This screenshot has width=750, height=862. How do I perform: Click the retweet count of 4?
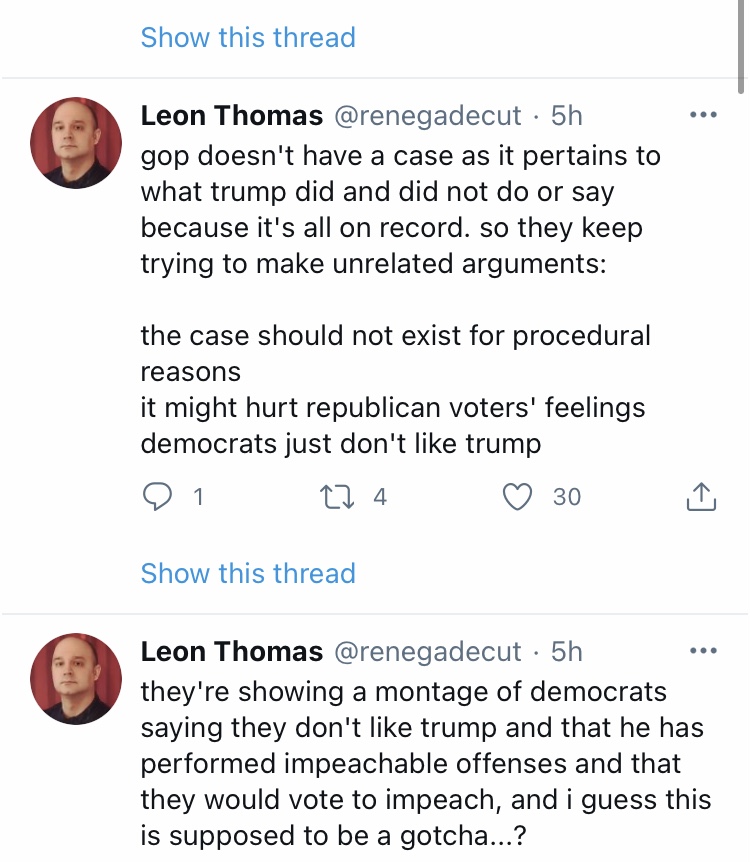(x=380, y=496)
